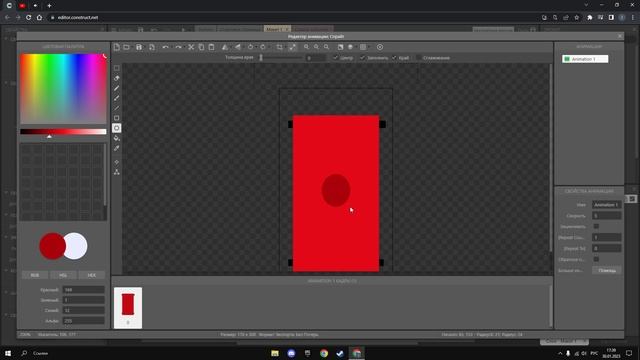Screen dimensions: 640x360
Task: Click the save image icon in the toolbar
Action: 139,47
